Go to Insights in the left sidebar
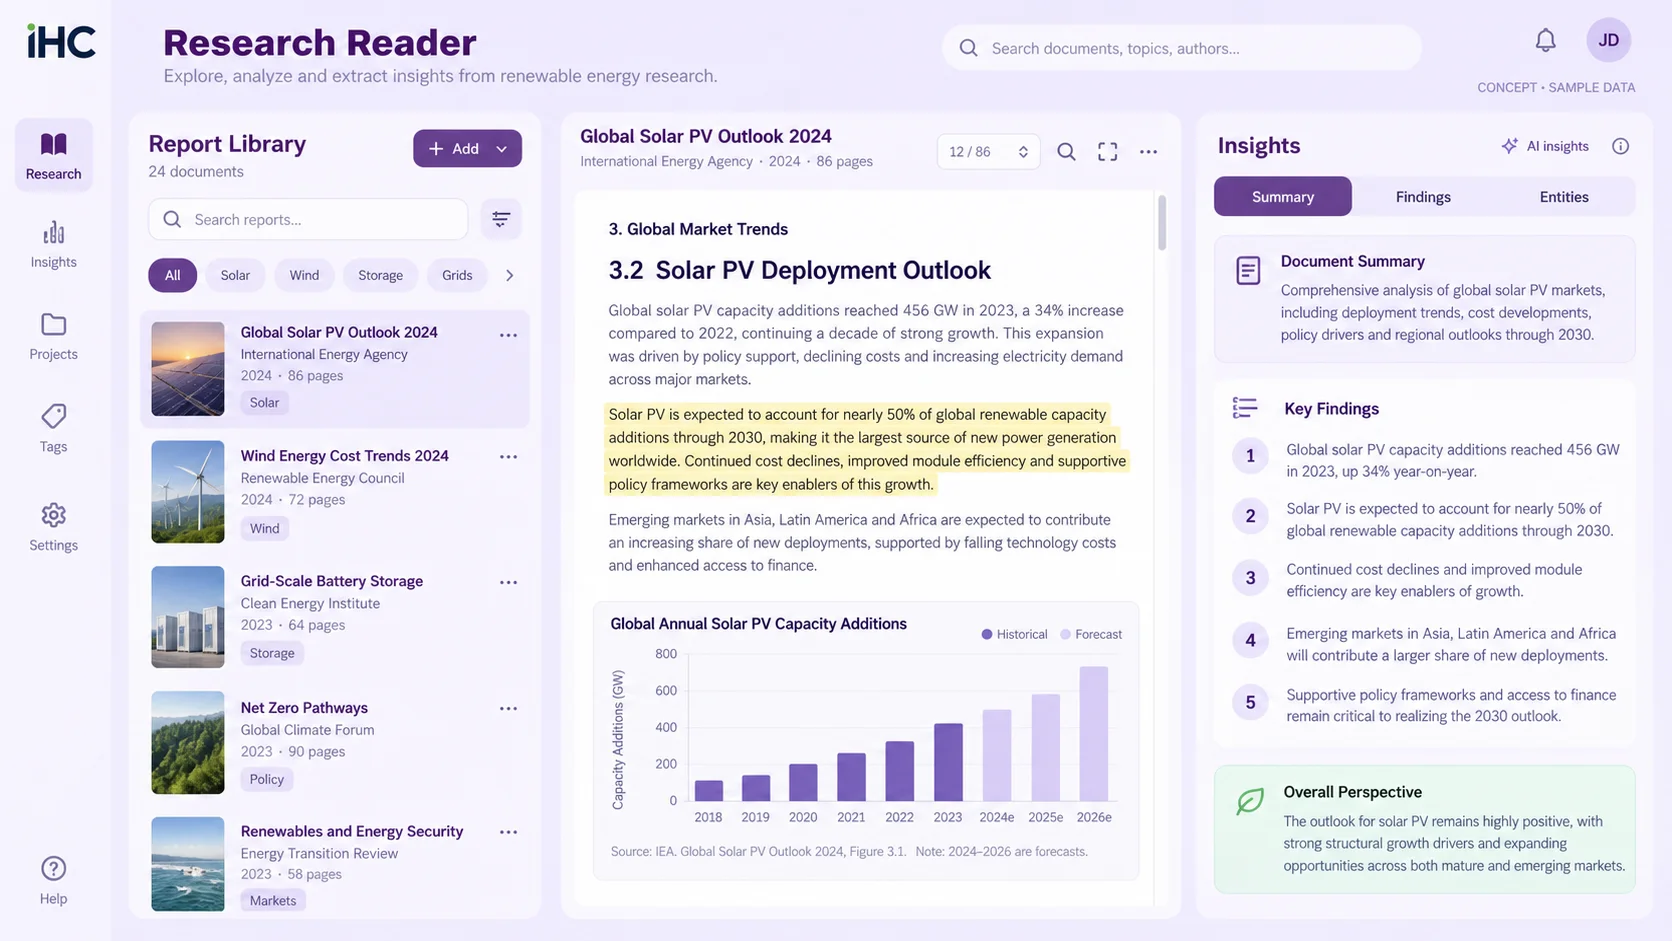Viewport: 1672px width, 941px height. (x=54, y=245)
